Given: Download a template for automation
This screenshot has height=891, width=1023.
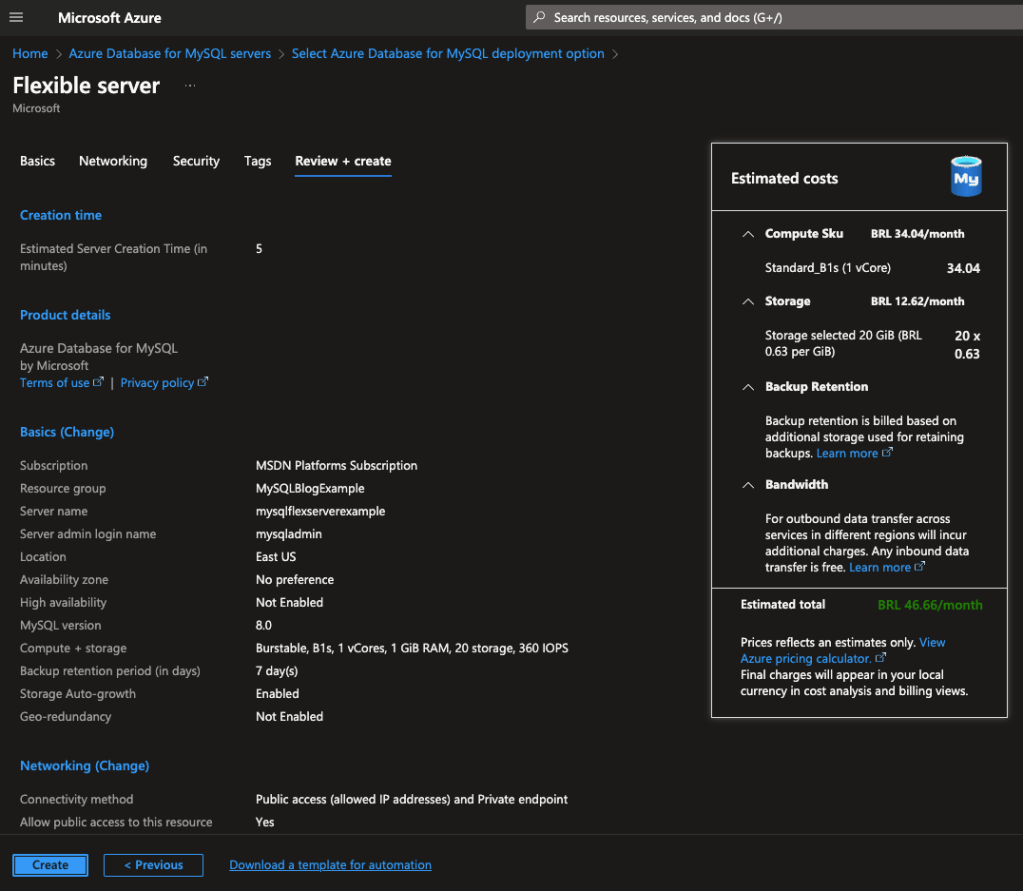Looking at the screenshot, I should point(330,865).
